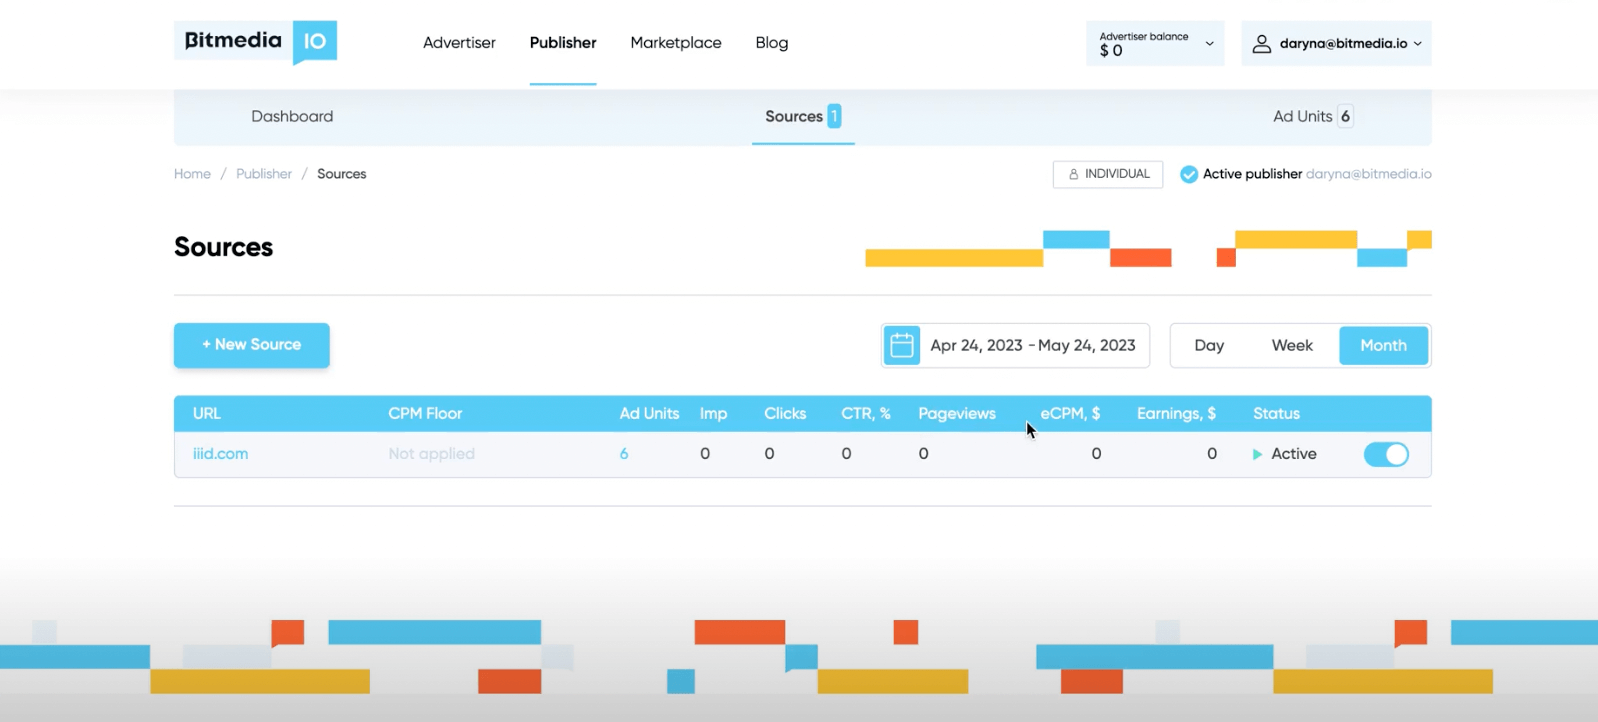Click the user profile avatar icon
This screenshot has height=722, width=1598.
coord(1261,44)
